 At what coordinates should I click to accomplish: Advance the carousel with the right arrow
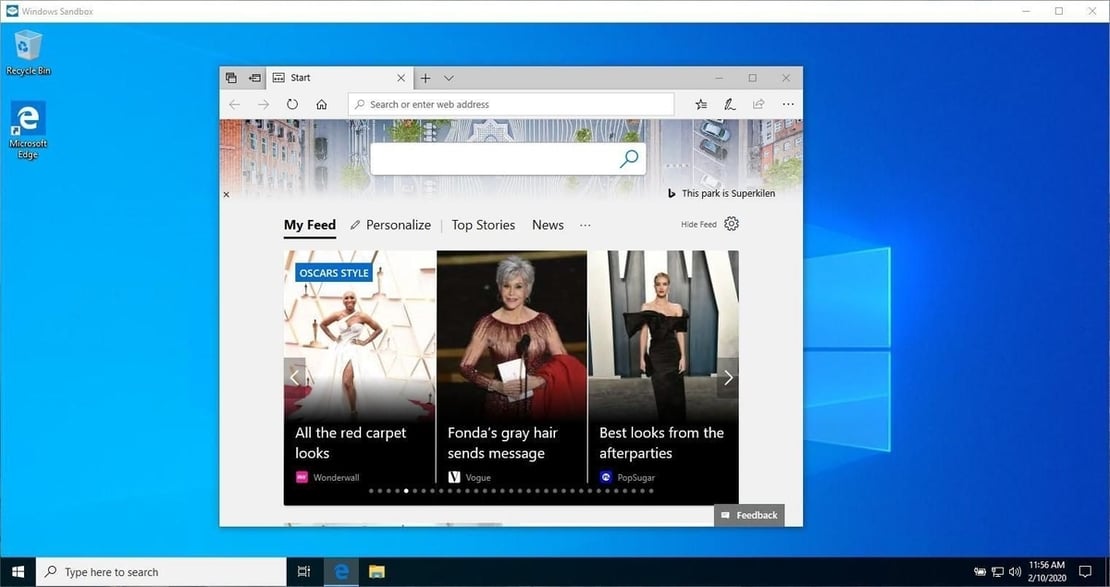728,377
